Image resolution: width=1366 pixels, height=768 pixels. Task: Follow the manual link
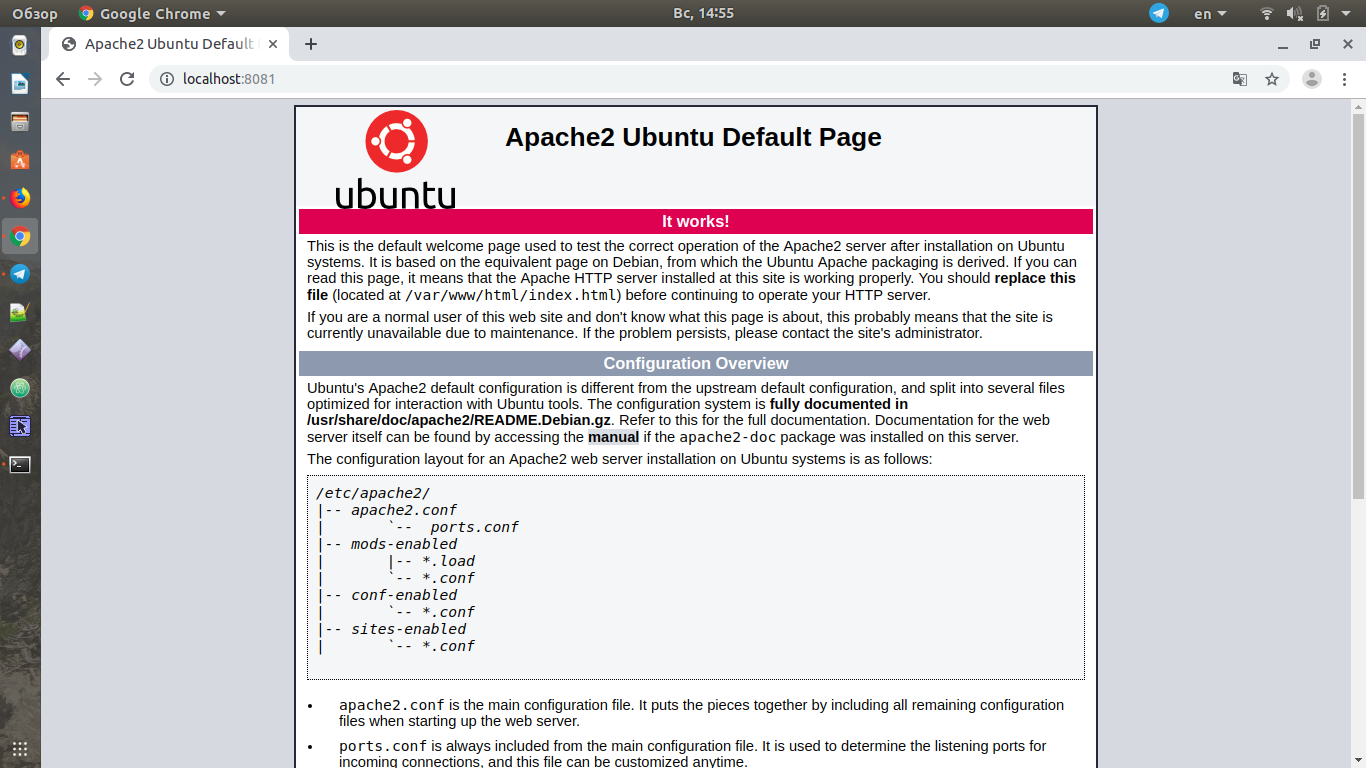(613, 437)
